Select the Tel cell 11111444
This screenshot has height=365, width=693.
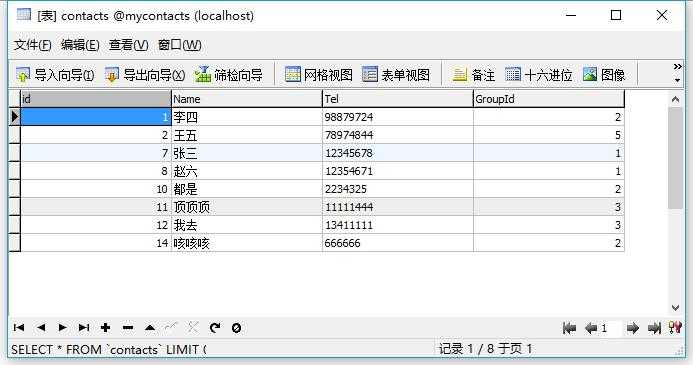click(x=398, y=207)
